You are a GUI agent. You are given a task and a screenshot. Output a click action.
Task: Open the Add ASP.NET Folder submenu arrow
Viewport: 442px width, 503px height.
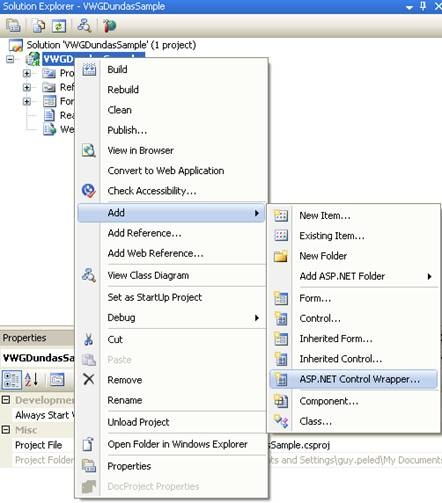click(x=430, y=276)
